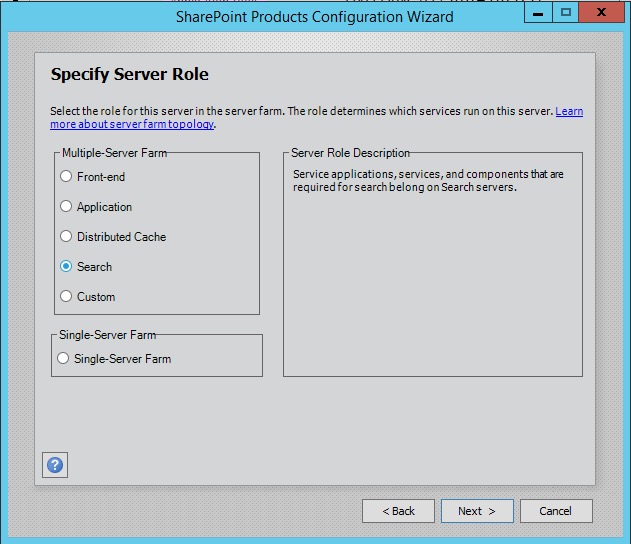Open the blue question mark help icon
Screen dimensions: 631x544
click(55, 465)
